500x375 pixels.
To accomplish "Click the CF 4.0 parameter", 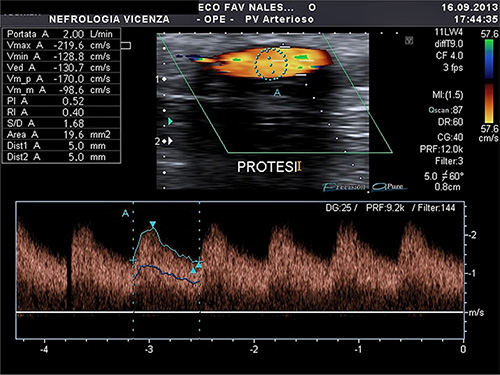I will pos(449,56).
